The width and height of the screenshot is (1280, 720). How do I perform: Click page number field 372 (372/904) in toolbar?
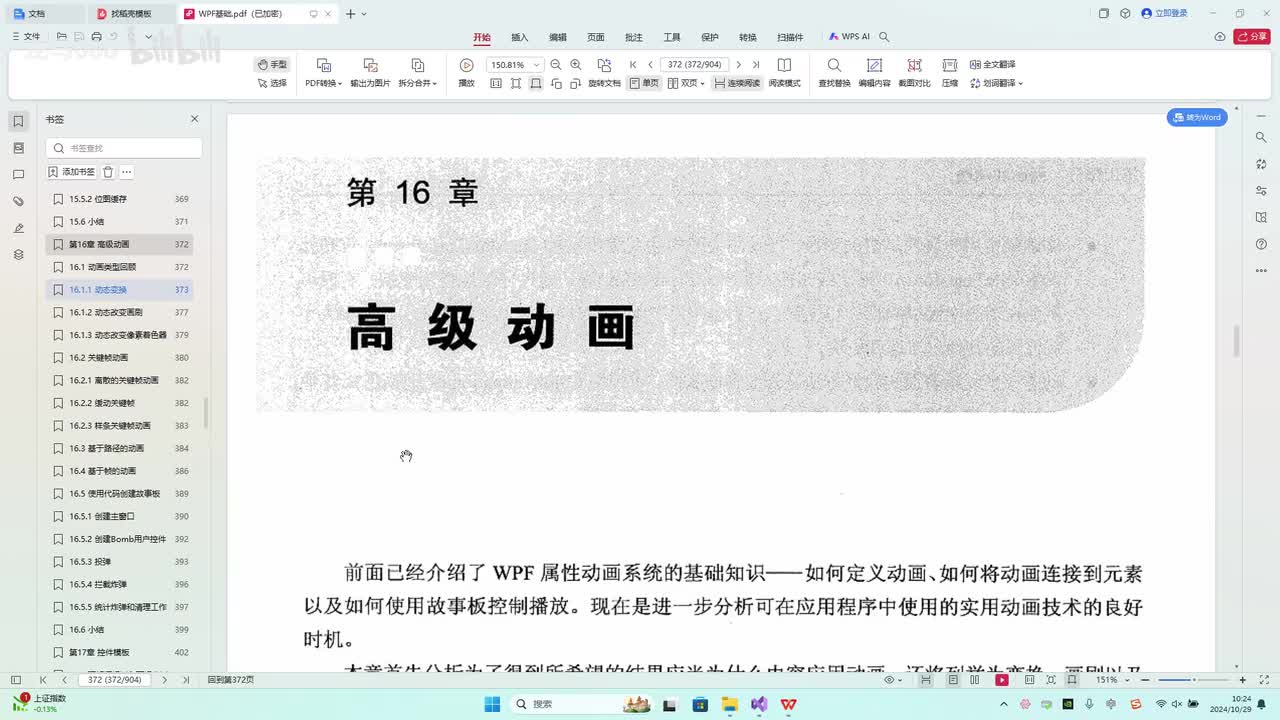click(x=695, y=65)
